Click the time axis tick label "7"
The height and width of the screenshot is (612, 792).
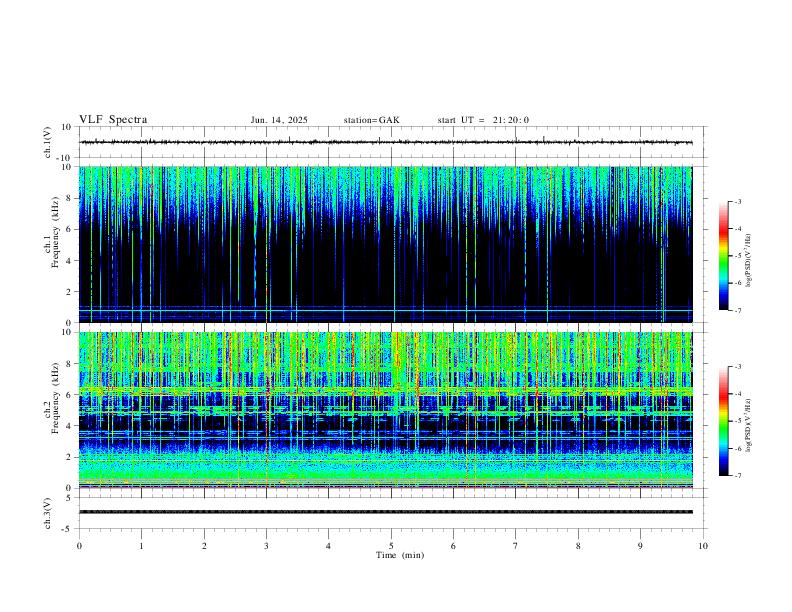point(516,546)
